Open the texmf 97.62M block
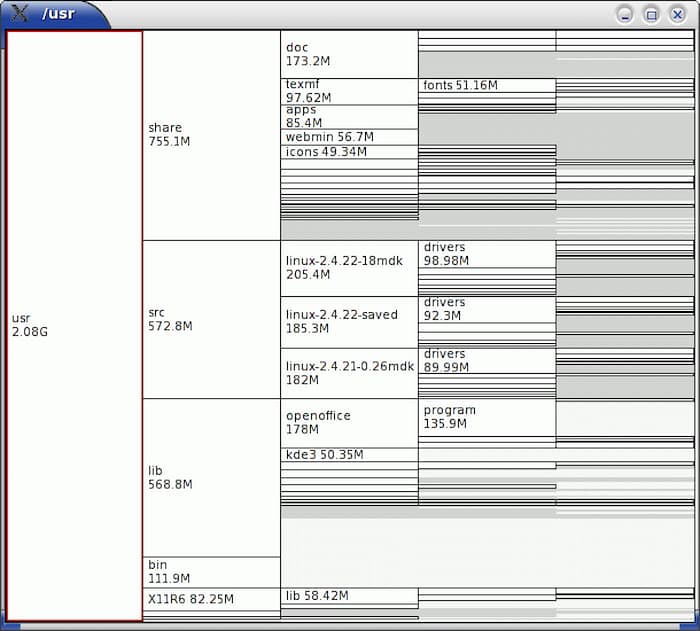Image resolution: width=700 pixels, height=631 pixels. point(350,92)
